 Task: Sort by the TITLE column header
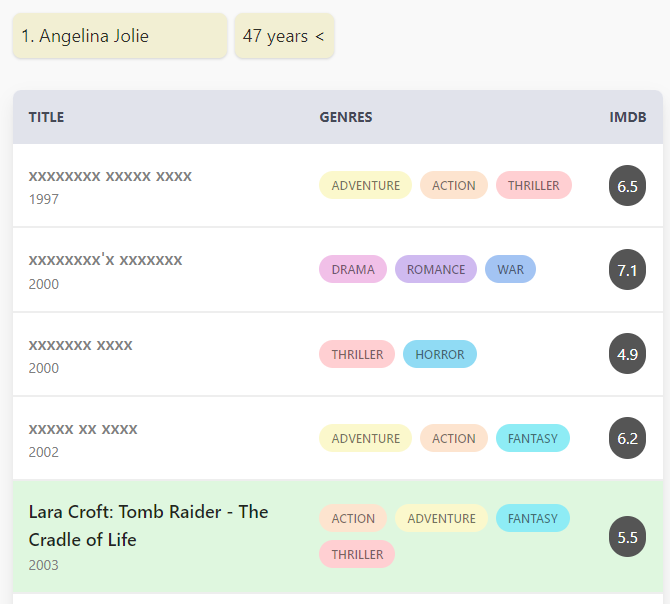tap(46, 117)
